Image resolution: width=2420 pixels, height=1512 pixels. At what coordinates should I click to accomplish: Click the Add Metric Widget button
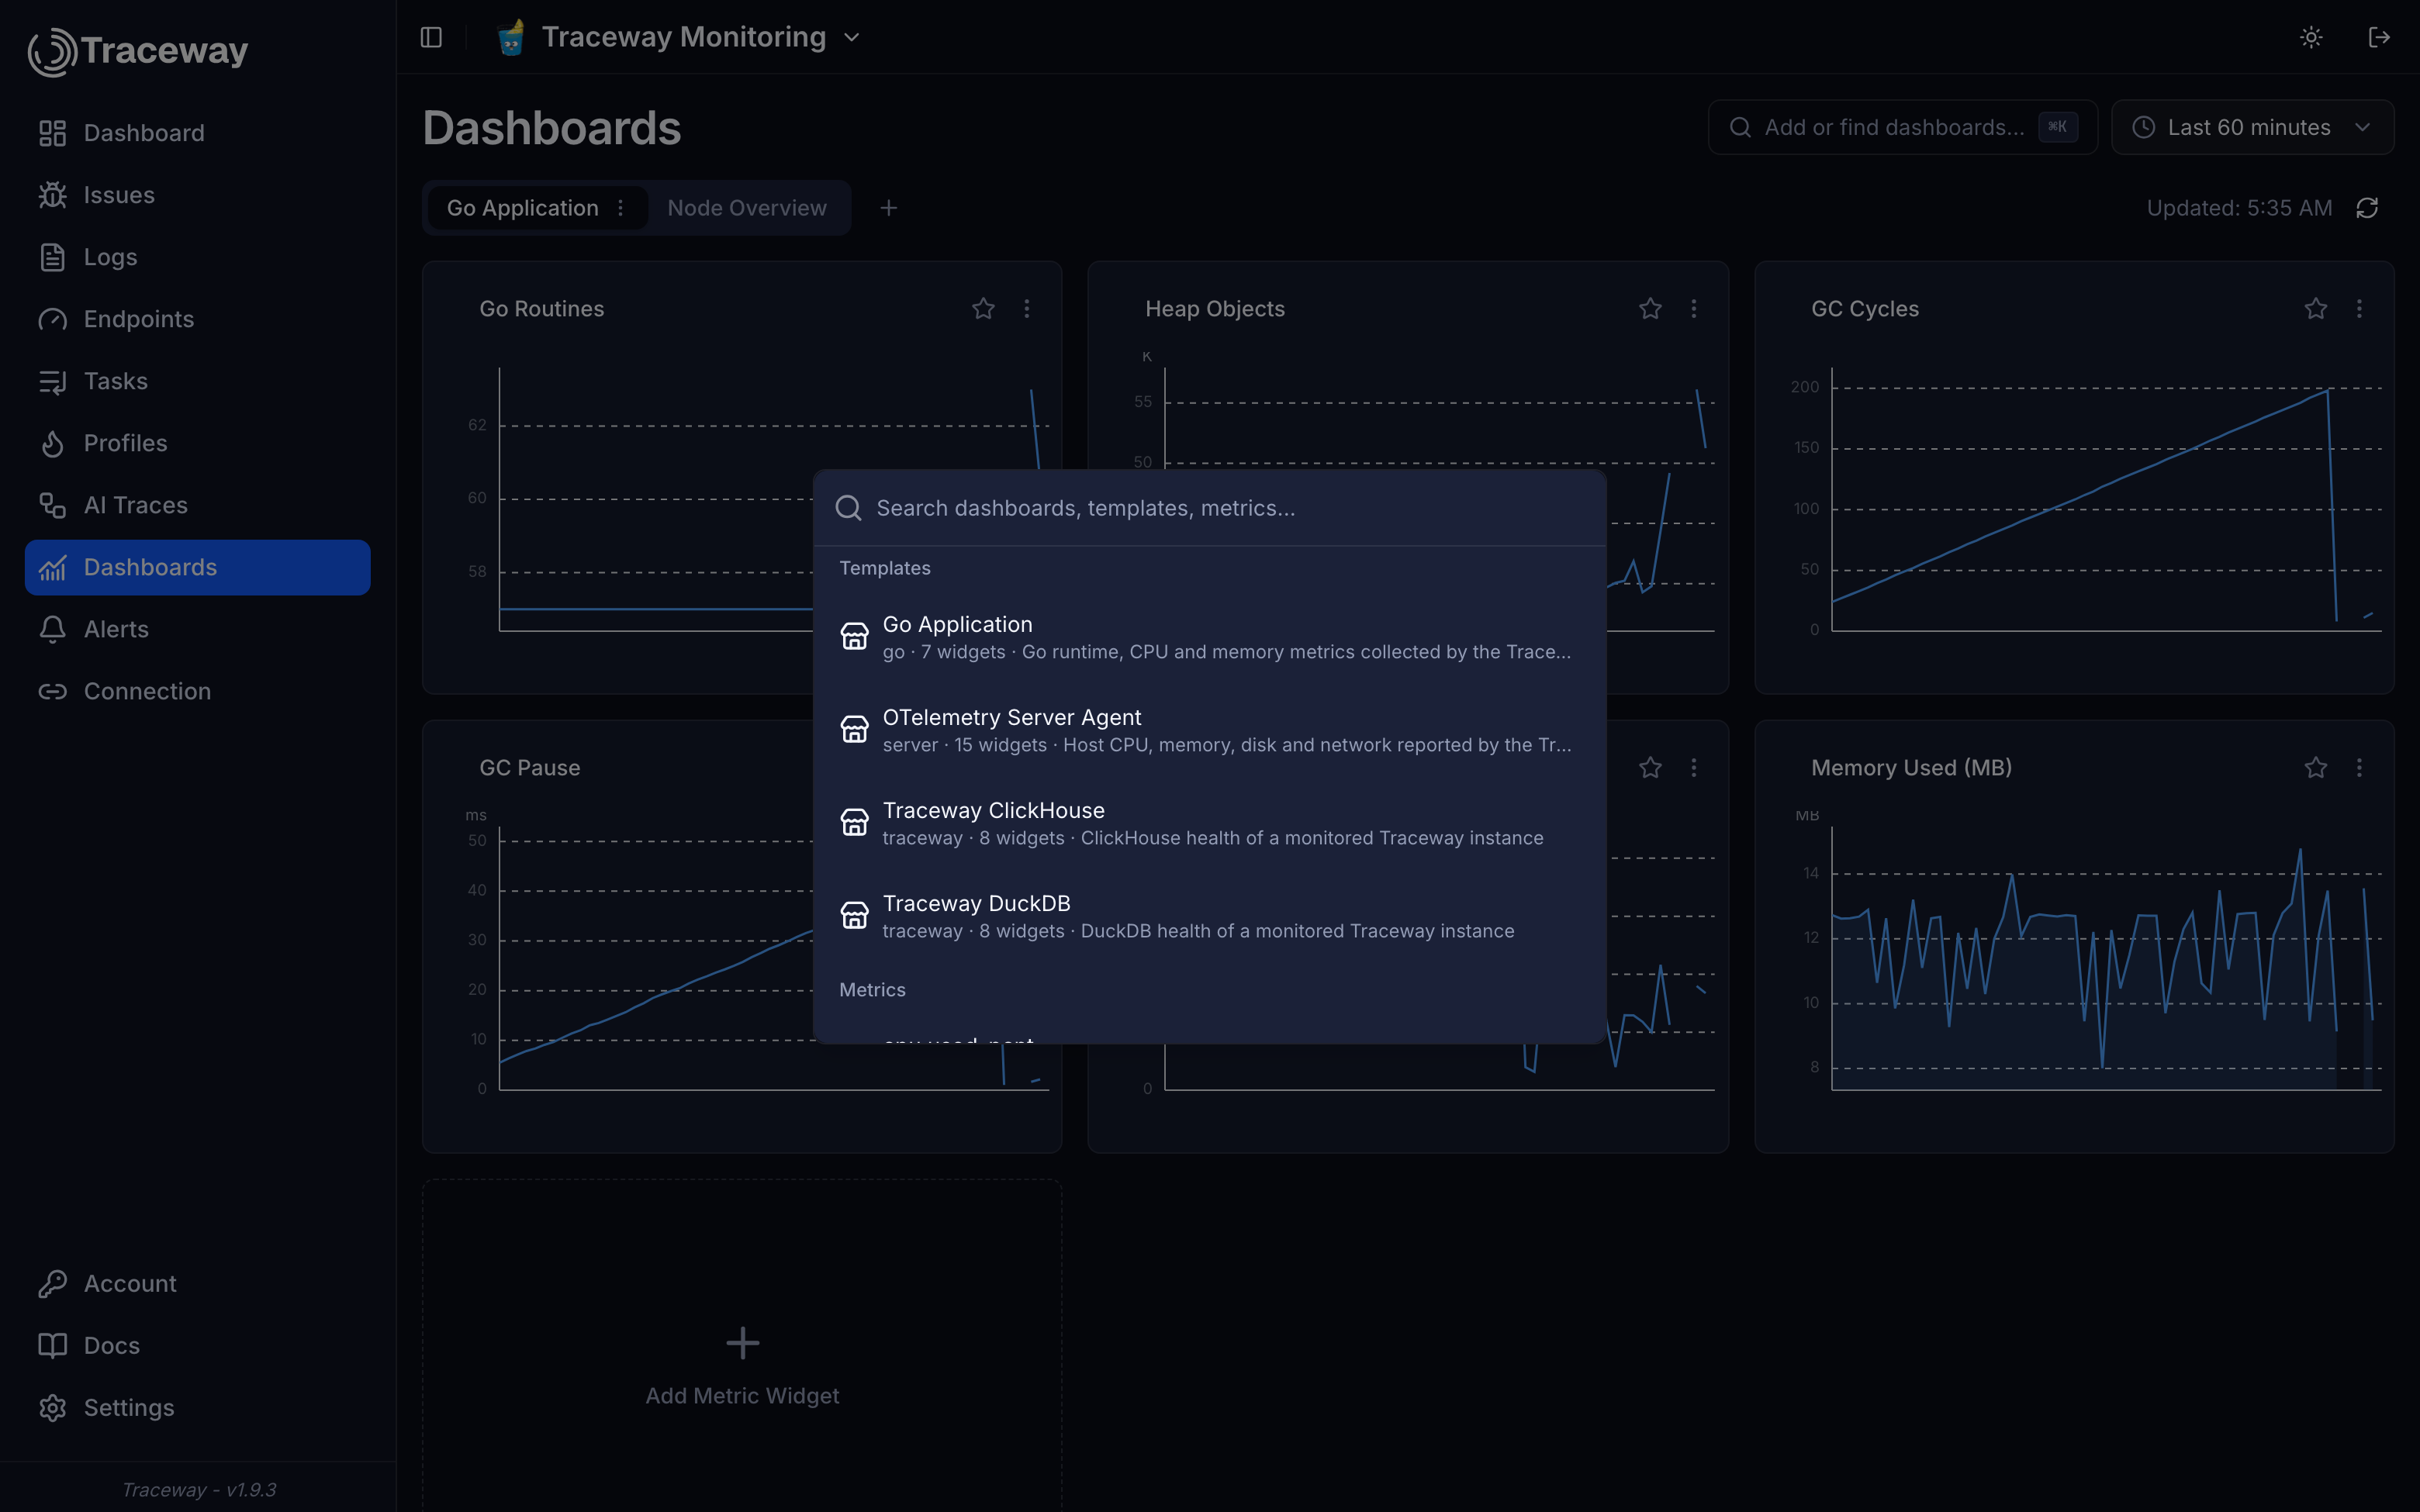click(x=742, y=1366)
